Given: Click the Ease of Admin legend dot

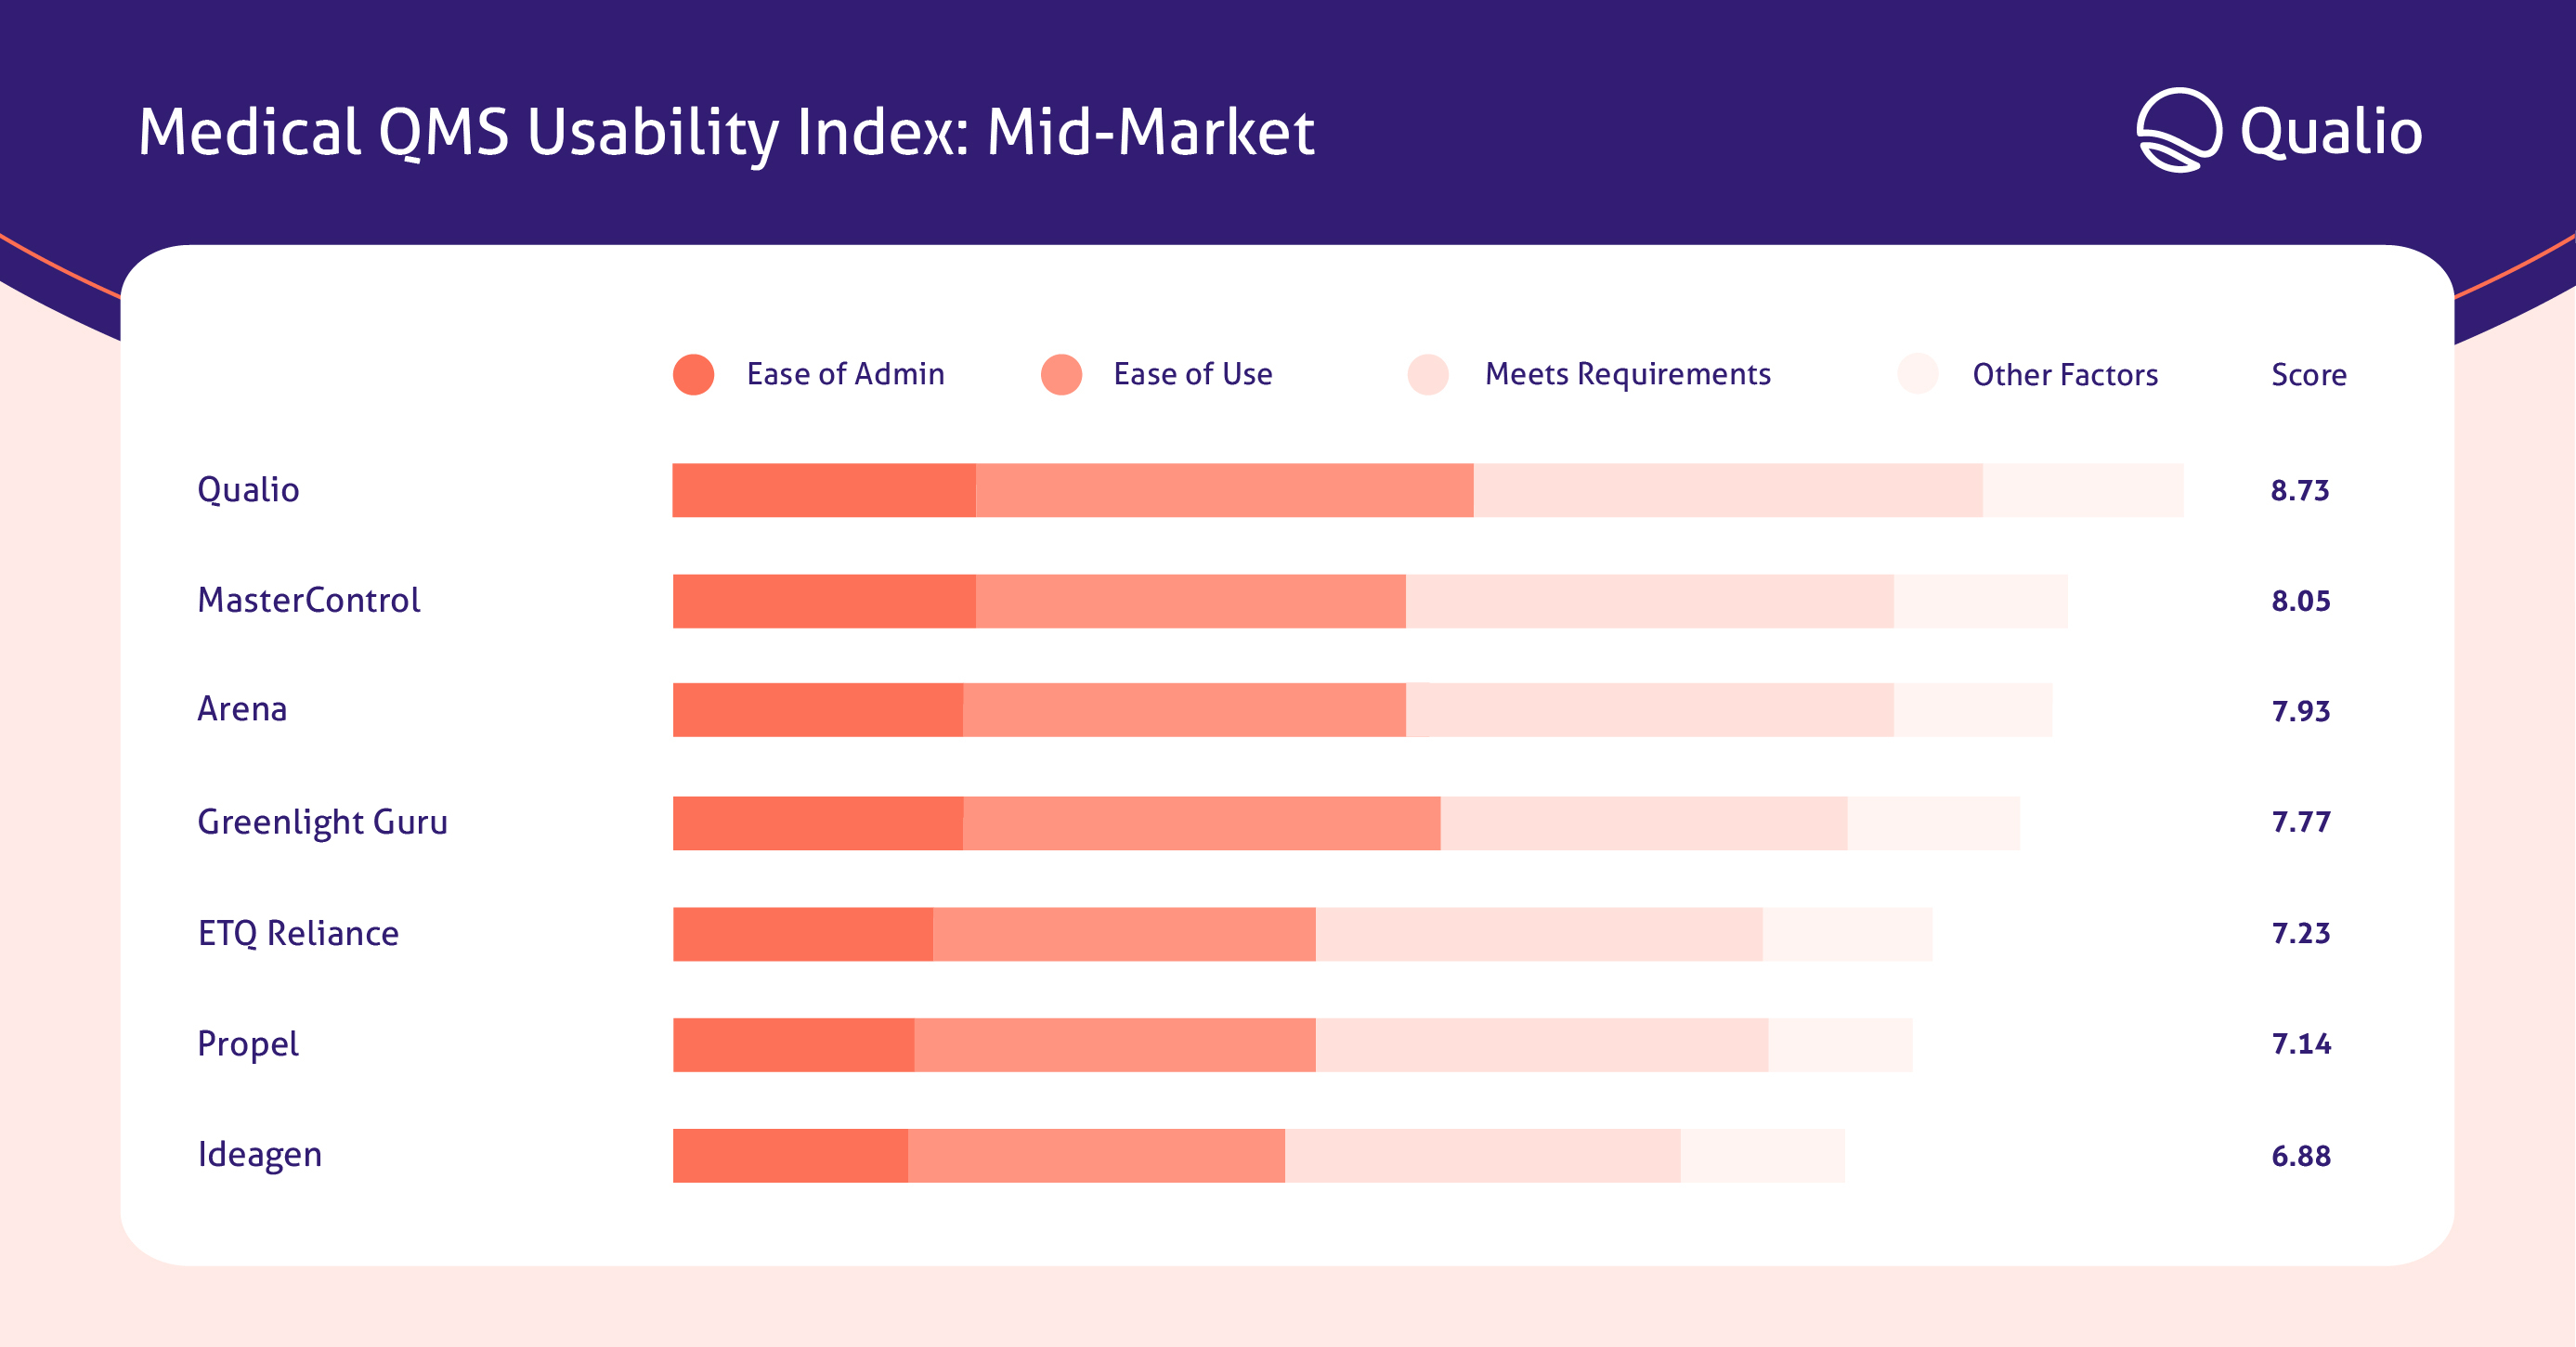Looking at the screenshot, I should point(693,375).
